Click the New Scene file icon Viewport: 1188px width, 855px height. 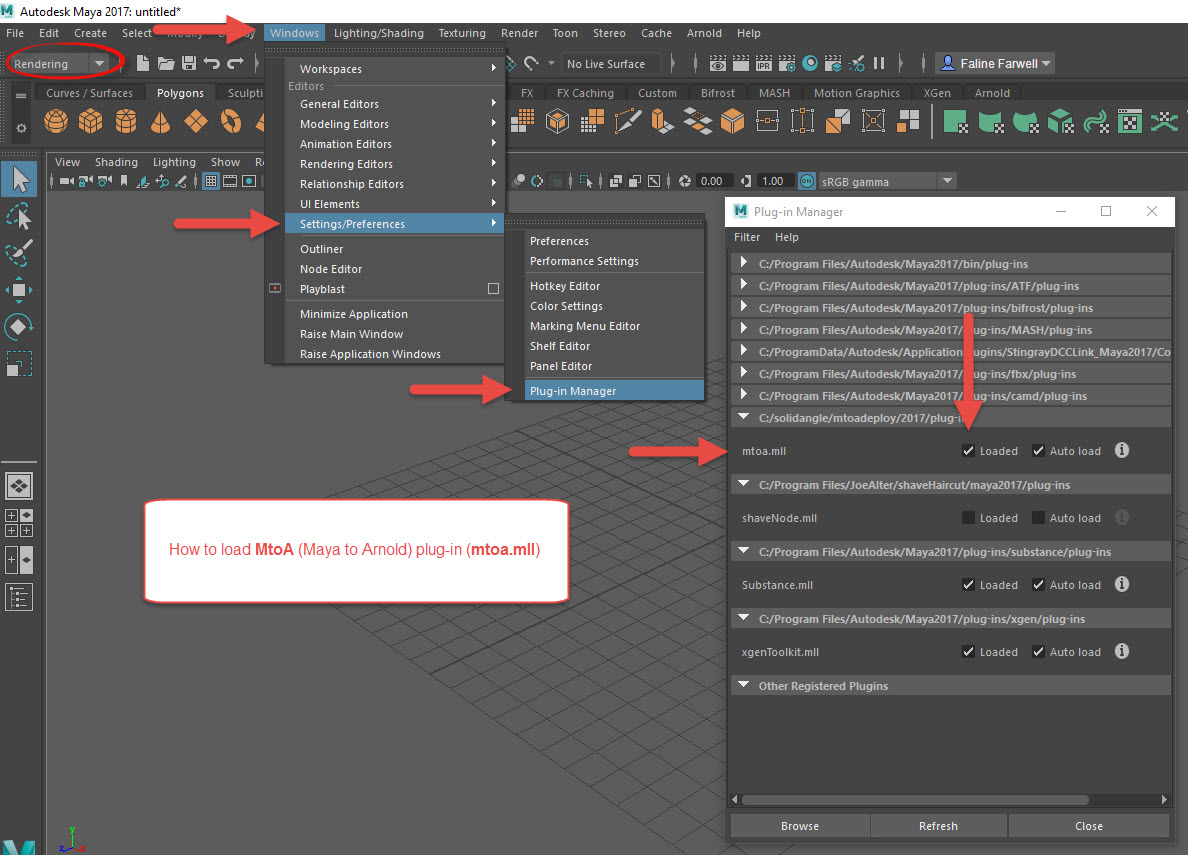click(x=142, y=64)
